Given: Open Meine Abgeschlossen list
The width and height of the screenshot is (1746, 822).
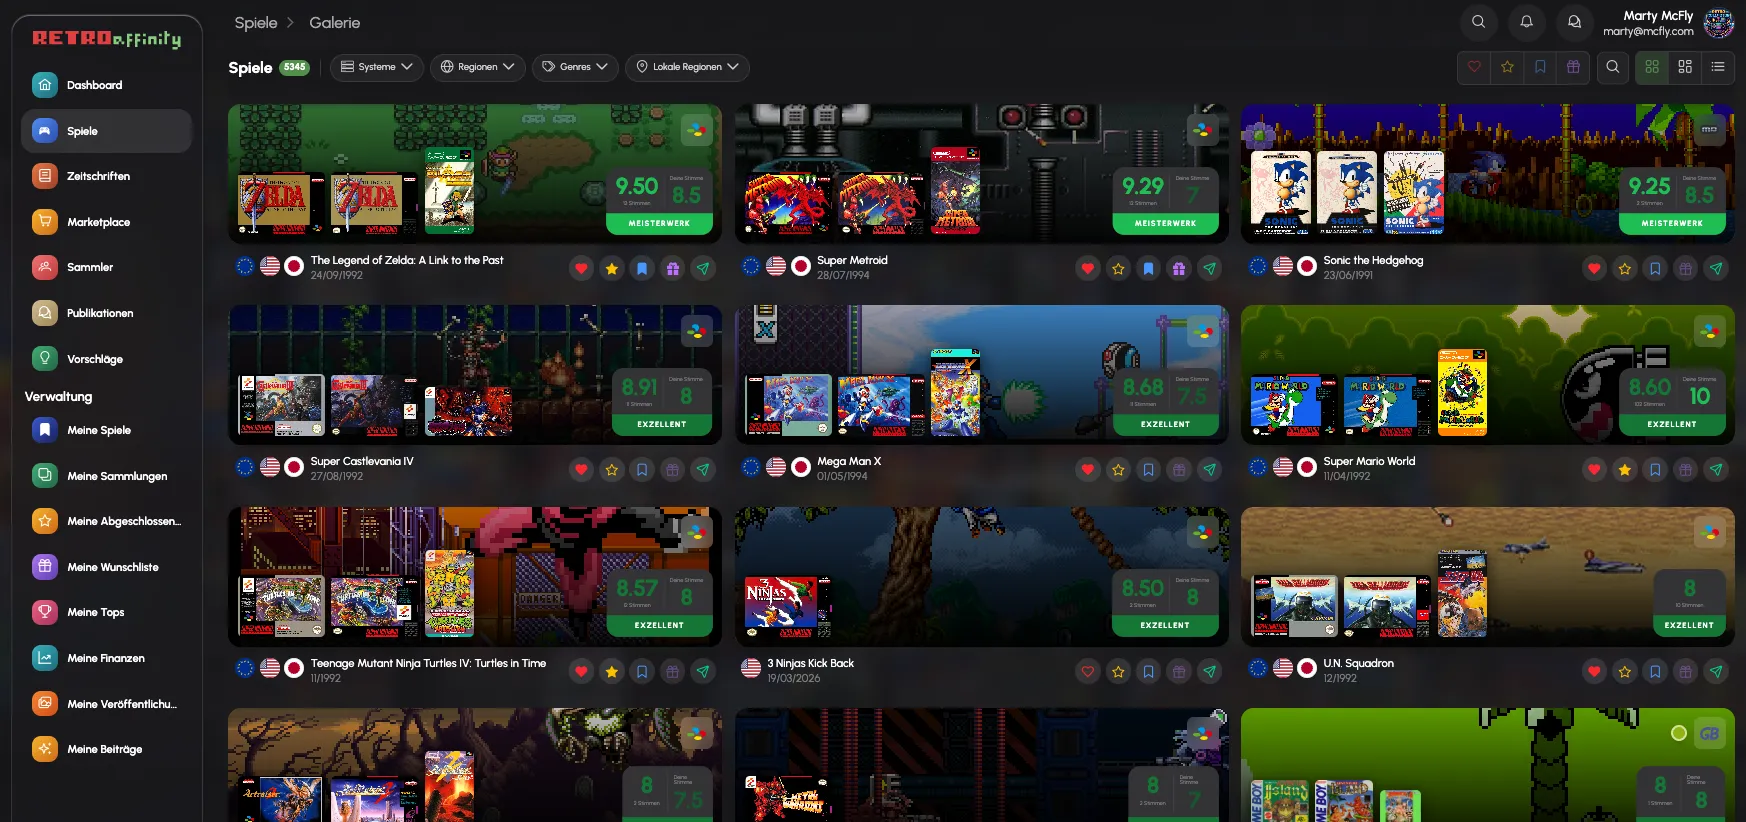Looking at the screenshot, I should [106, 521].
